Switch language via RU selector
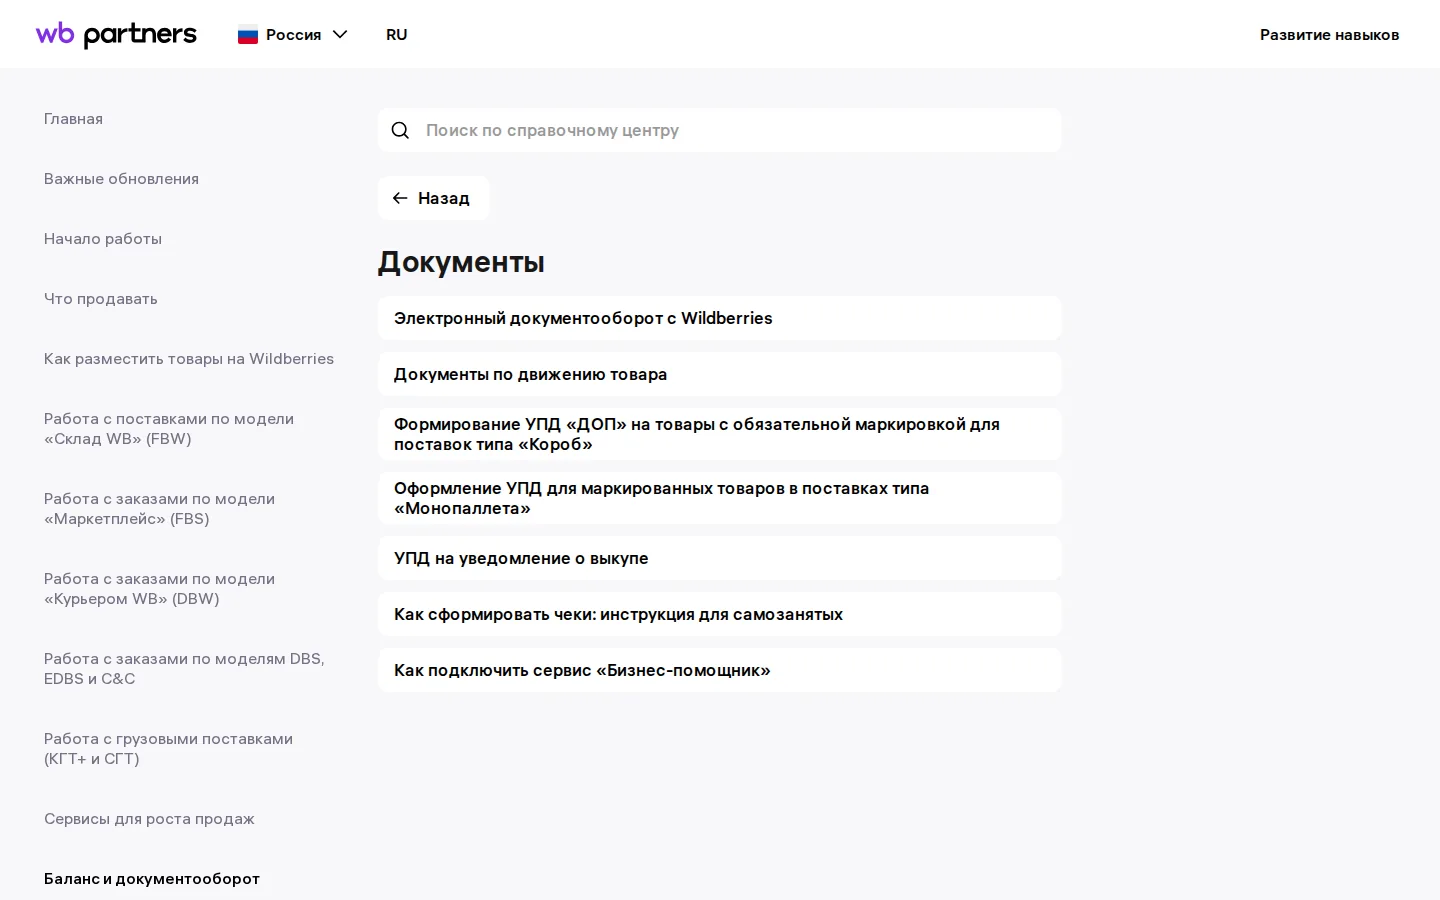Viewport: 1440px width, 900px height. pyautogui.click(x=397, y=35)
